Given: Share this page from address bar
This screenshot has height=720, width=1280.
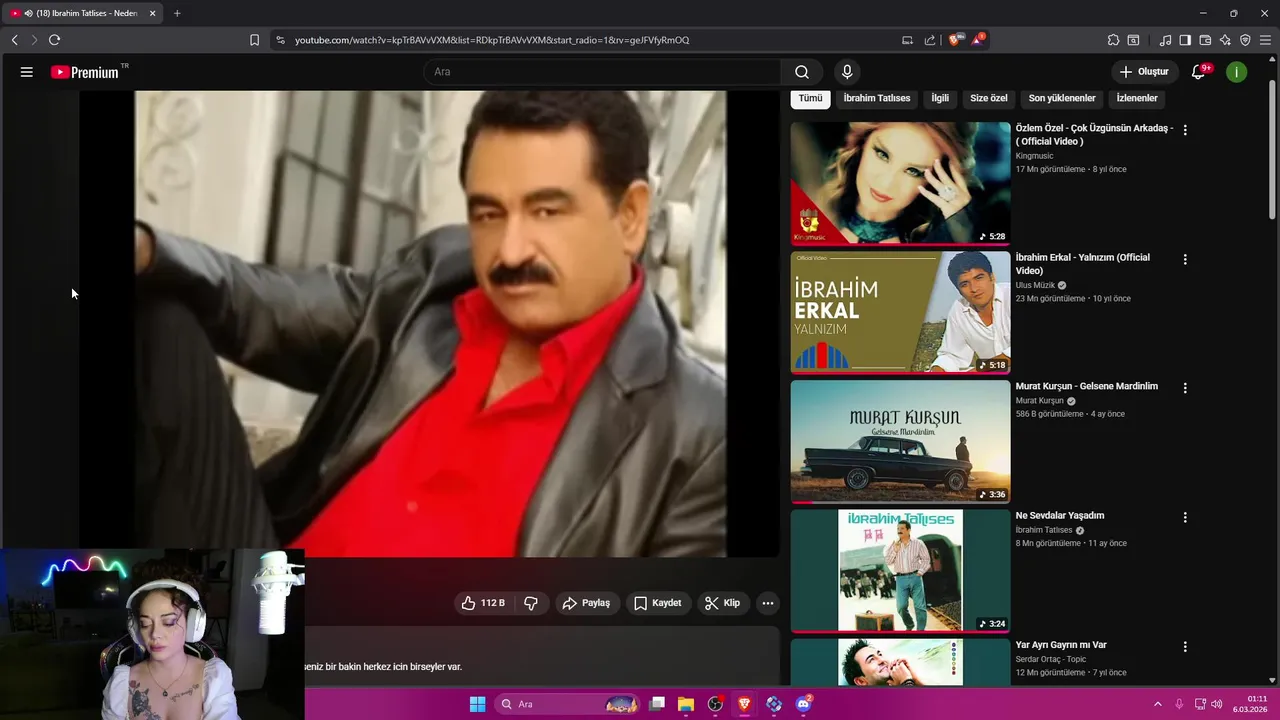Looking at the screenshot, I should point(930,40).
